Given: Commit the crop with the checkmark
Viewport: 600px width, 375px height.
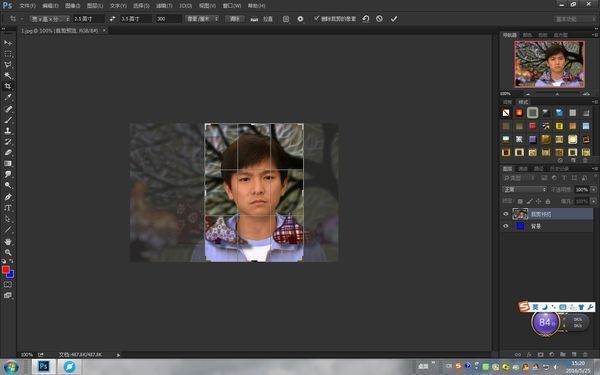Looking at the screenshot, I should (394, 19).
